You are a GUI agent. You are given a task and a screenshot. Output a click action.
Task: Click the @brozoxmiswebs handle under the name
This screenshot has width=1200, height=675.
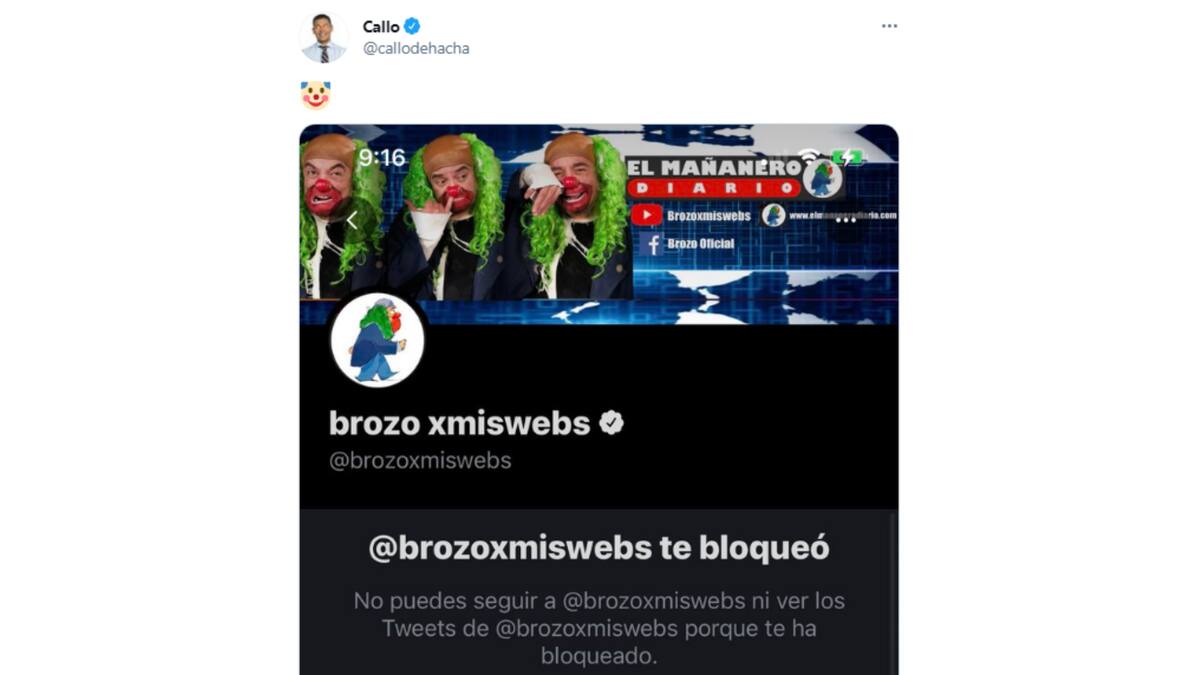[420, 461]
